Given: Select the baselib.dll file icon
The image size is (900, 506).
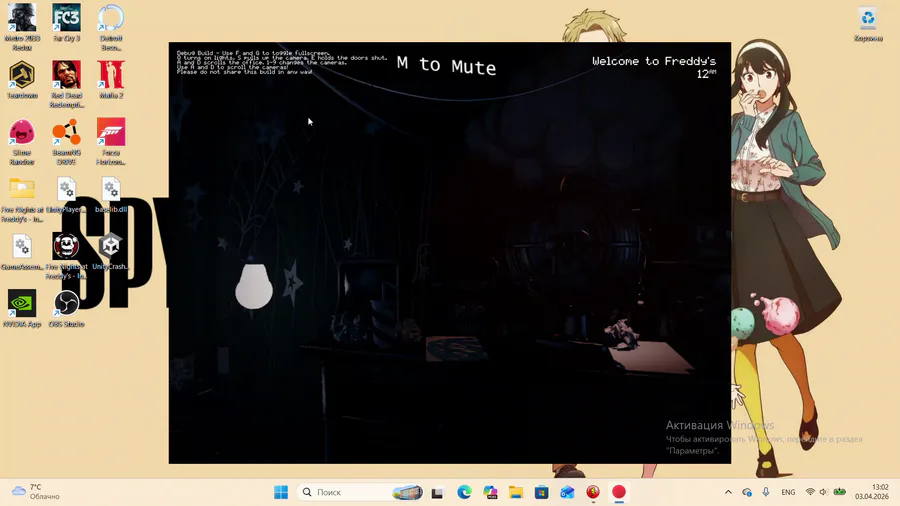Looking at the screenshot, I should (x=111, y=194).
